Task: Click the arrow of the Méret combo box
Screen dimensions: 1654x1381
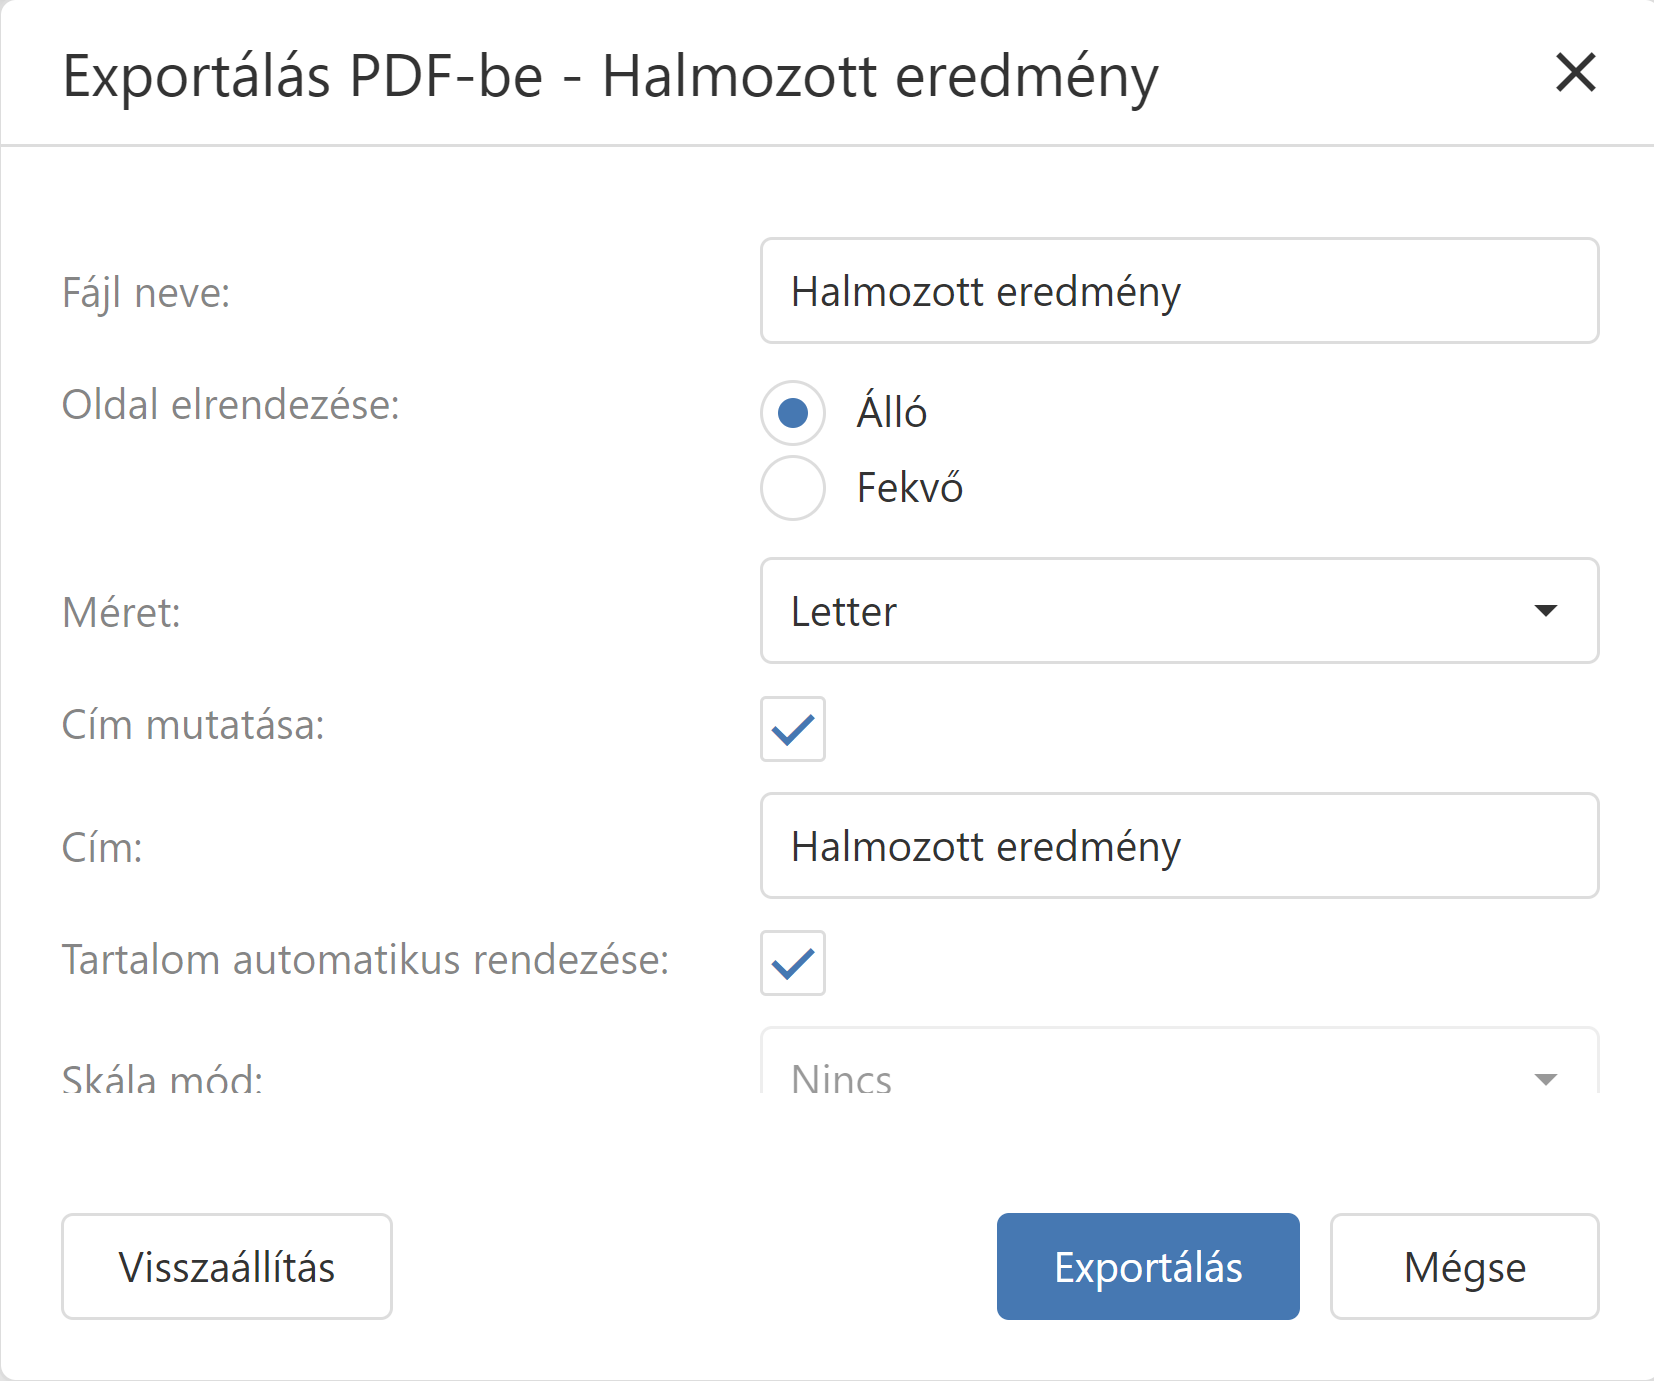Action: click(1545, 611)
